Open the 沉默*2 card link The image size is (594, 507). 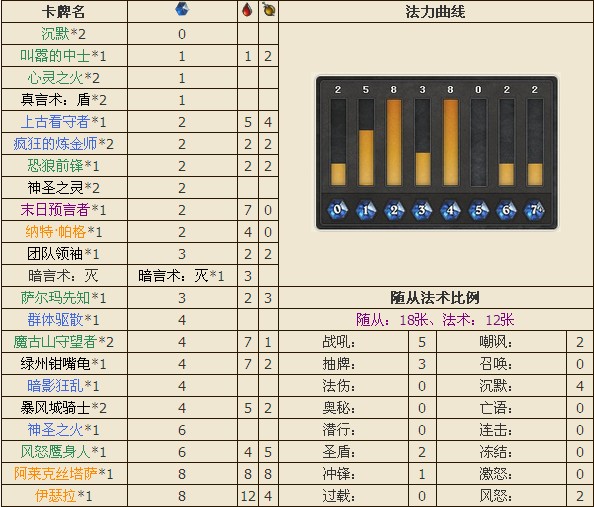[63, 34]
